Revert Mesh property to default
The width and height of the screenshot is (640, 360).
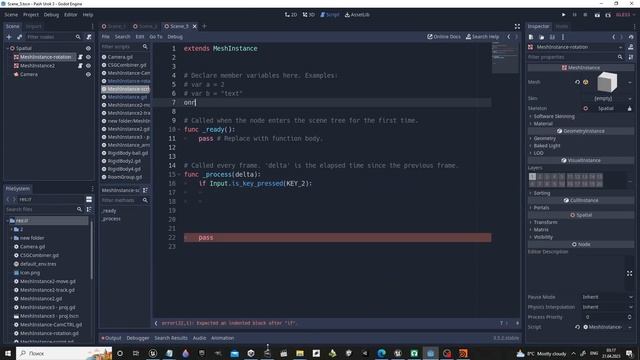pos(577,82)
